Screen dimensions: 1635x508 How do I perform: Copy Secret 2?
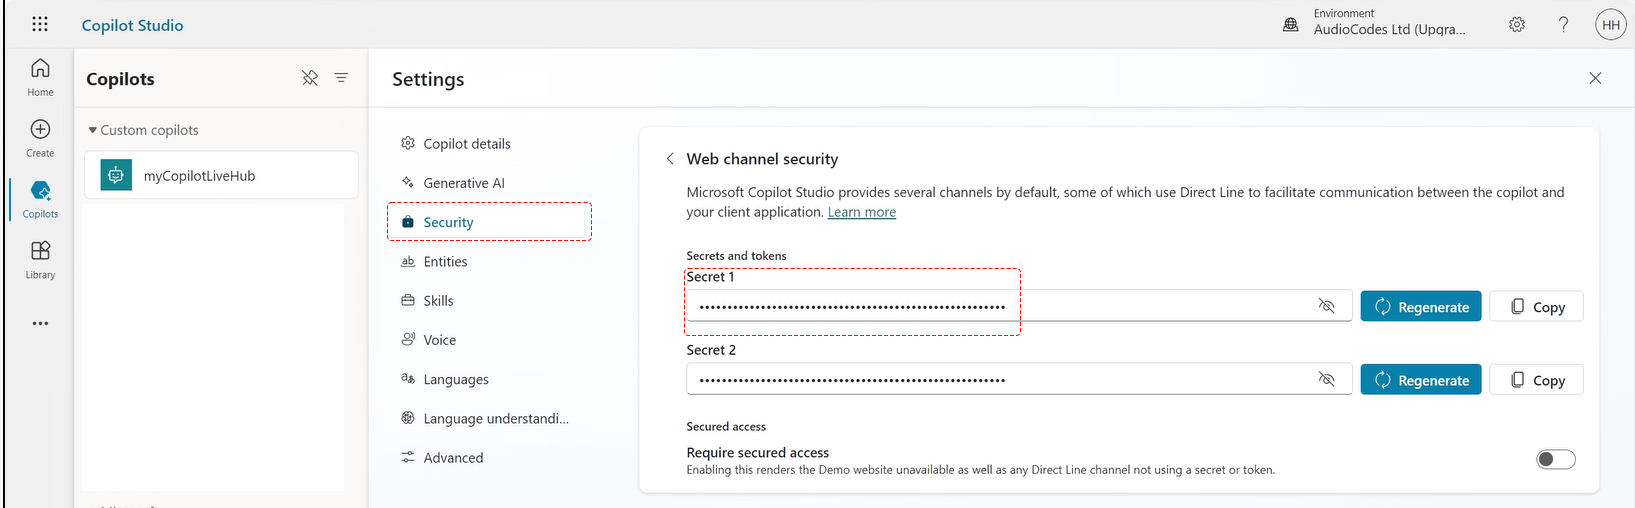[x=1537, y=379]
